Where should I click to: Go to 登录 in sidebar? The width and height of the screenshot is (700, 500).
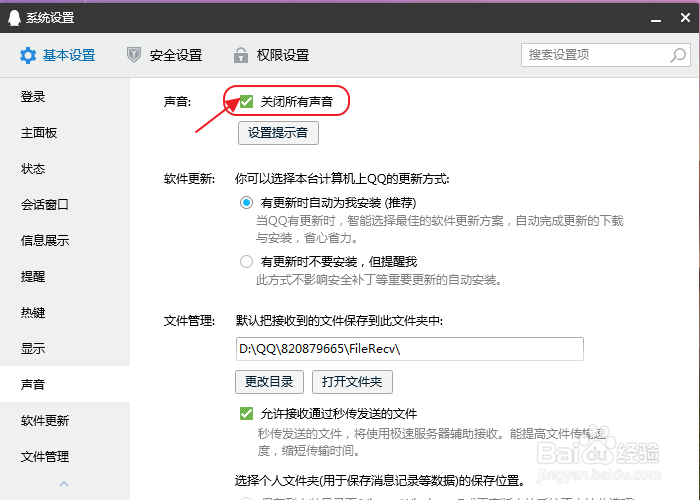[65, 96]
